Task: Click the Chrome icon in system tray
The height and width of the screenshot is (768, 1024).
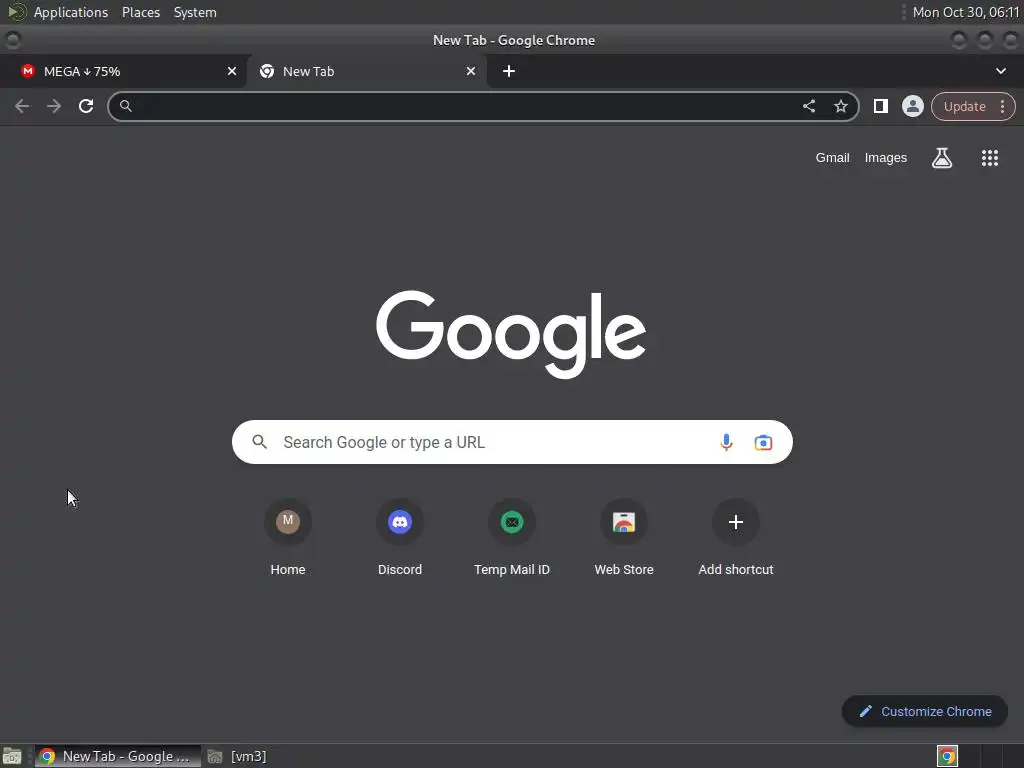Action: click(x=947, y=756)
